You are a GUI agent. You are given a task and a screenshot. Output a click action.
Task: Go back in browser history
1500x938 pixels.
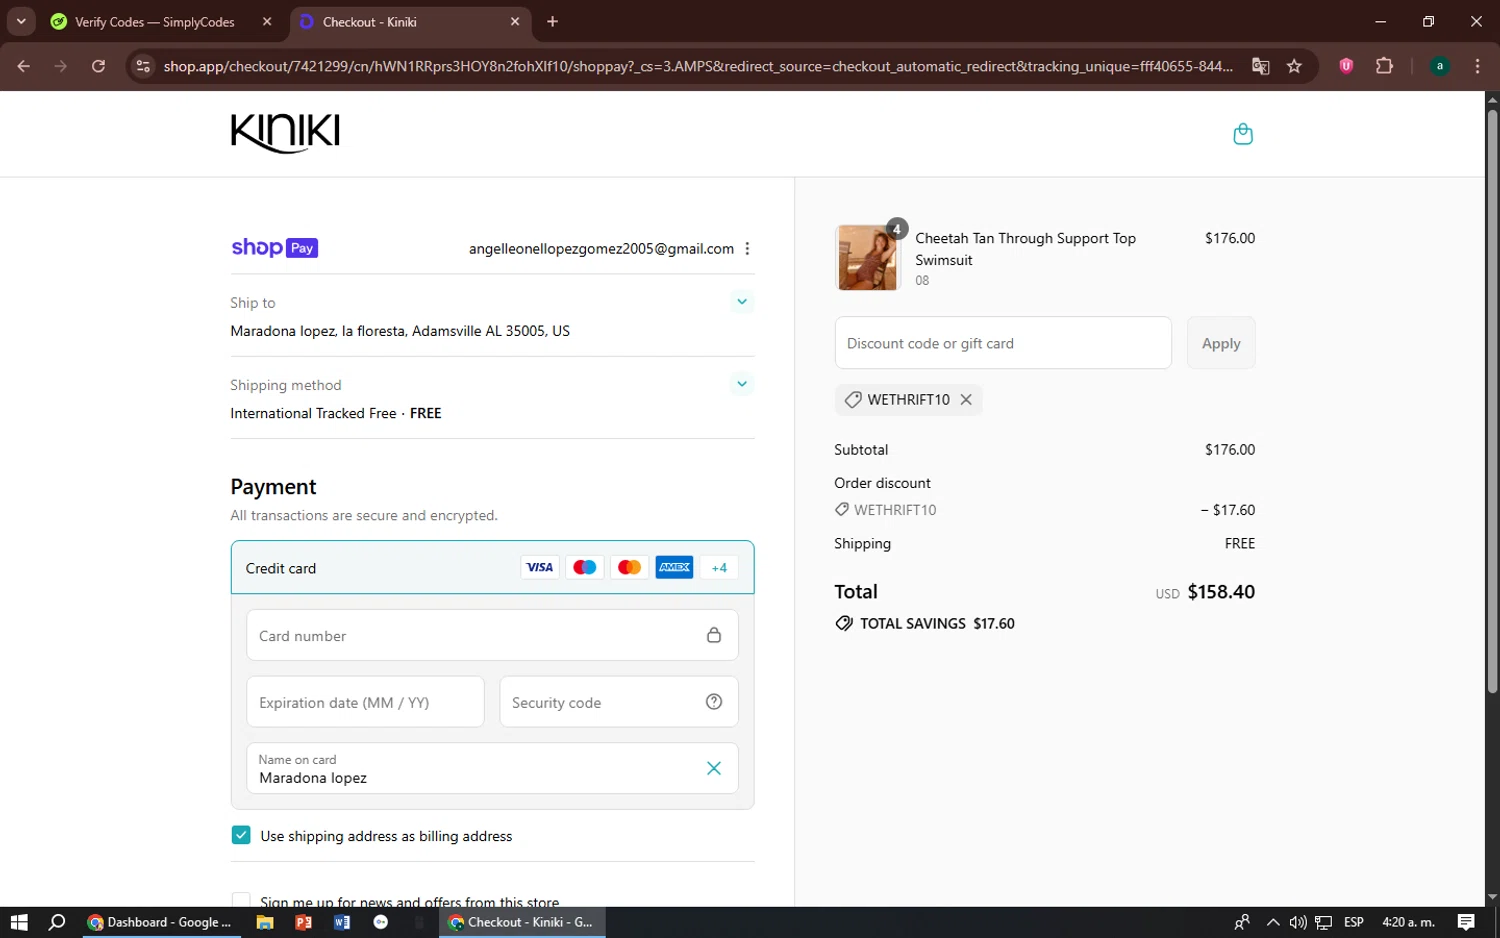pyautogui.click(x=24, y=66)
